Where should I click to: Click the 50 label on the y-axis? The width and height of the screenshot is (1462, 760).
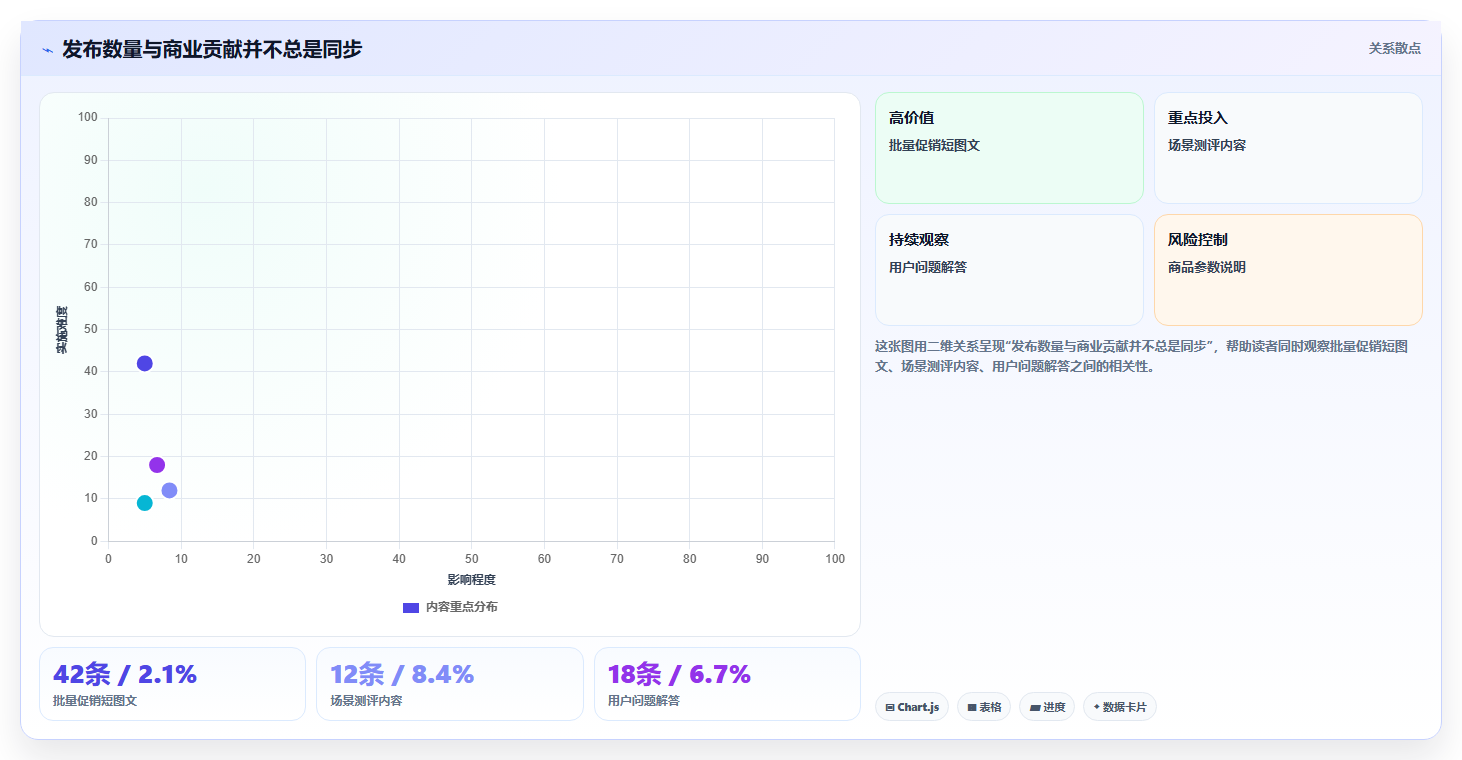pyautogui.click(x=90, y=329)
